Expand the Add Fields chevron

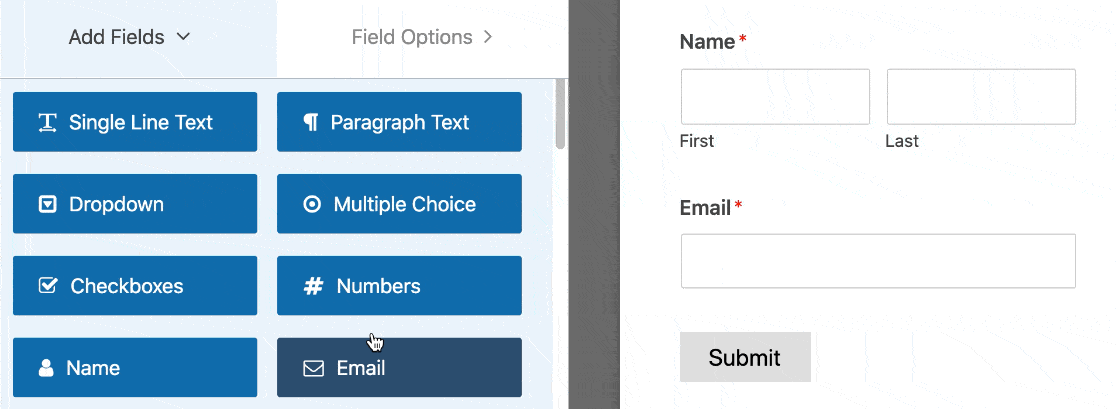tap(183, 38)
